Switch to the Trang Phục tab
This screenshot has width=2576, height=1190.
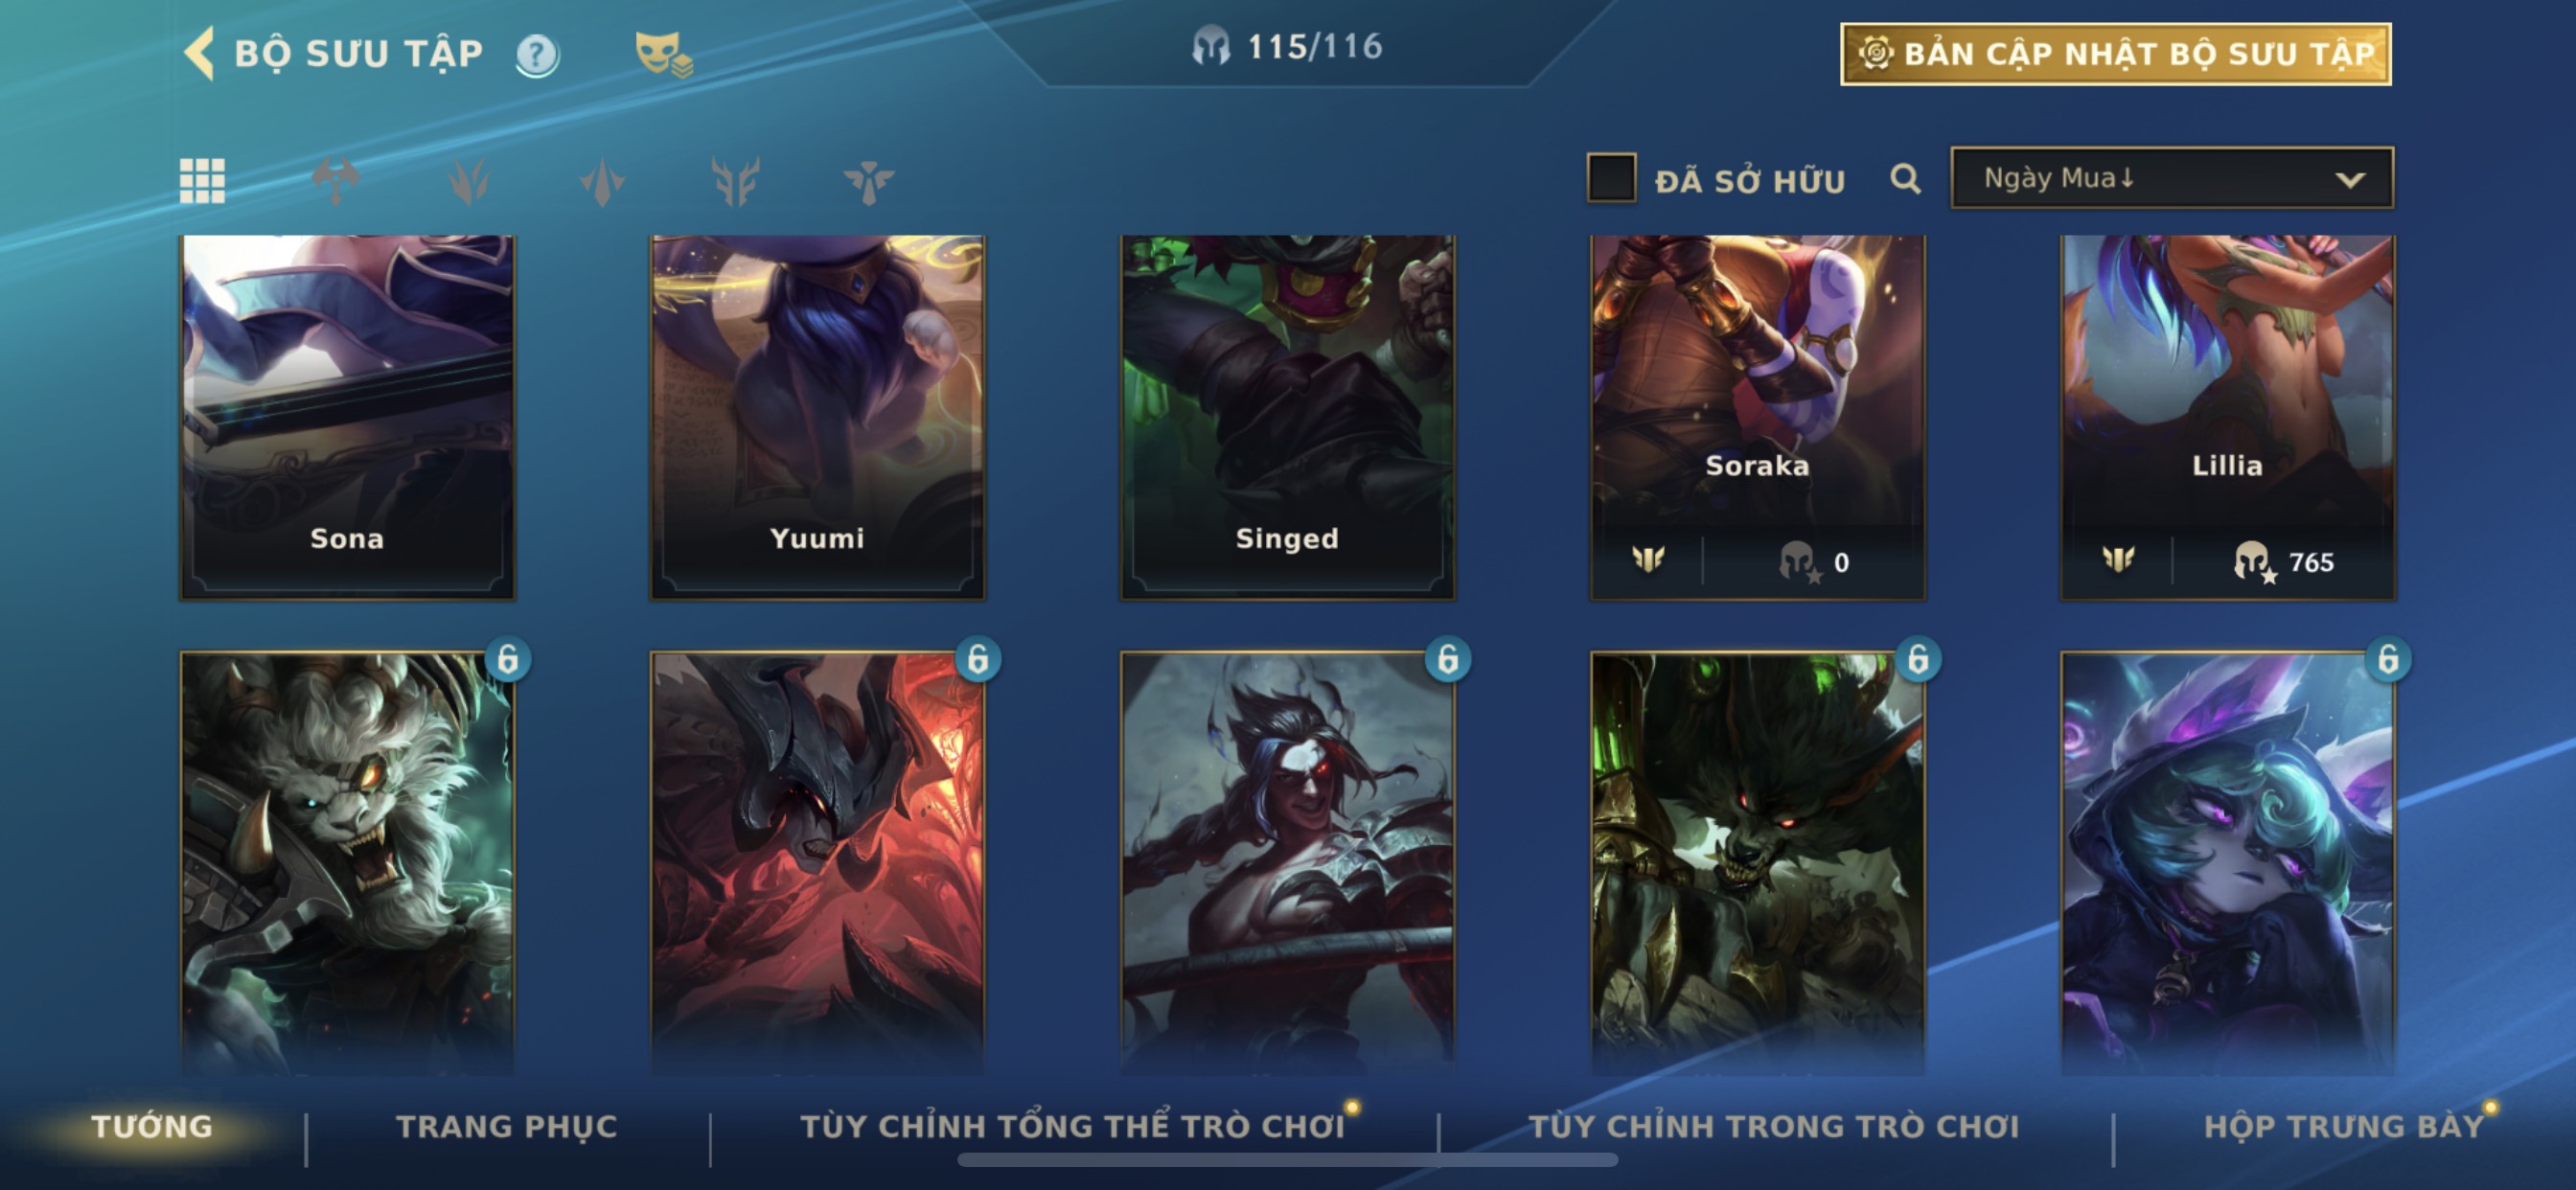tap(507, 1127)
